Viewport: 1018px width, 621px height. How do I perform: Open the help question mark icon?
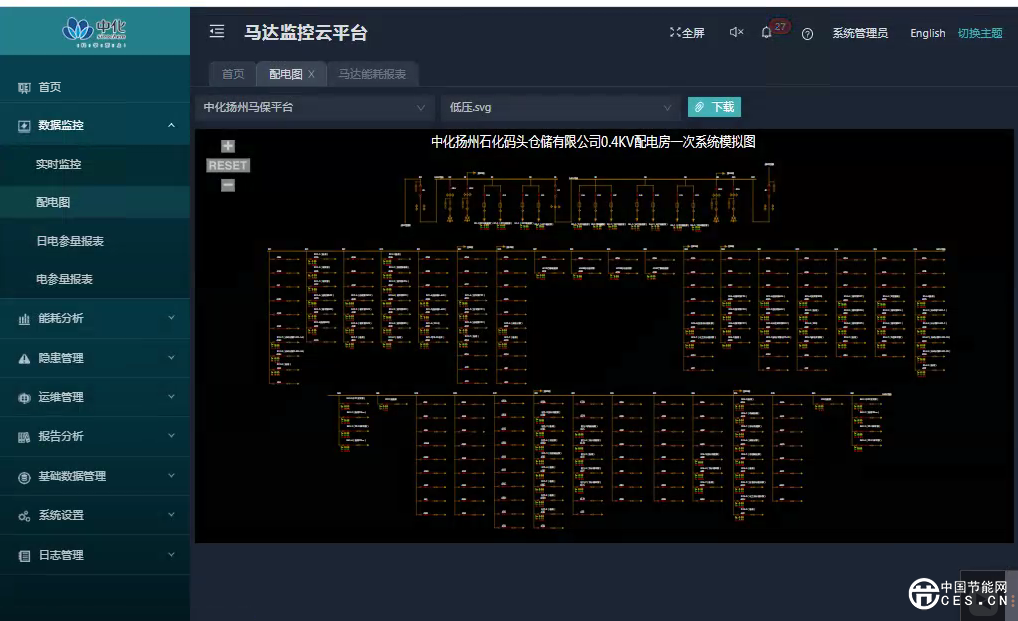coord(807,34)
